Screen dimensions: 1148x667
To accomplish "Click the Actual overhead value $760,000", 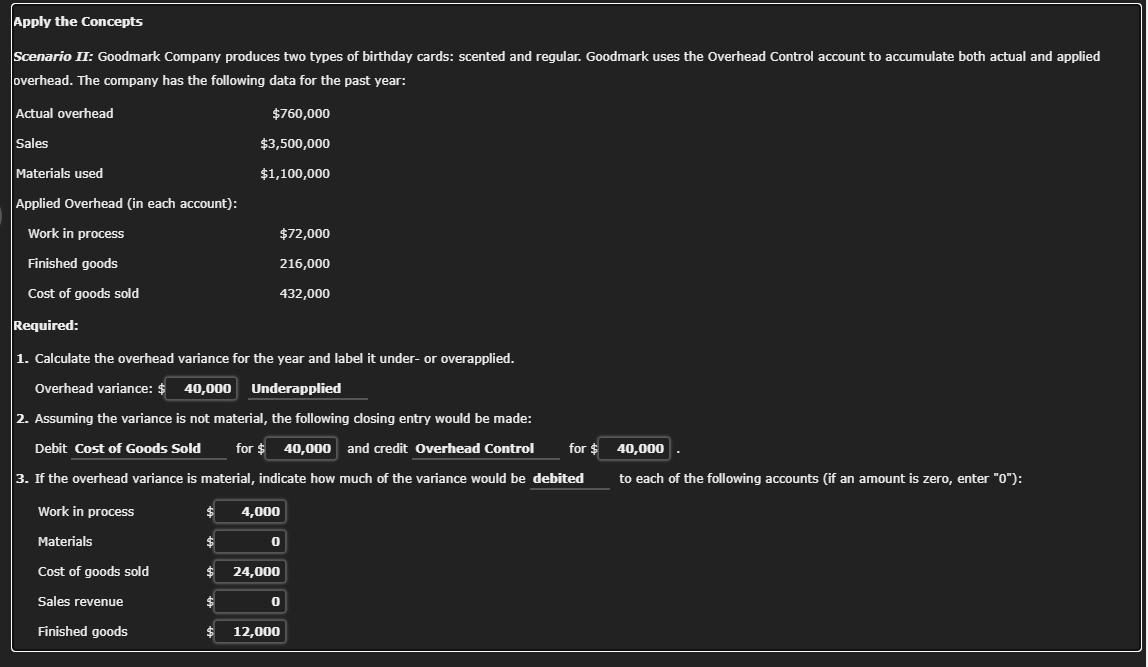I will point(301,113).
